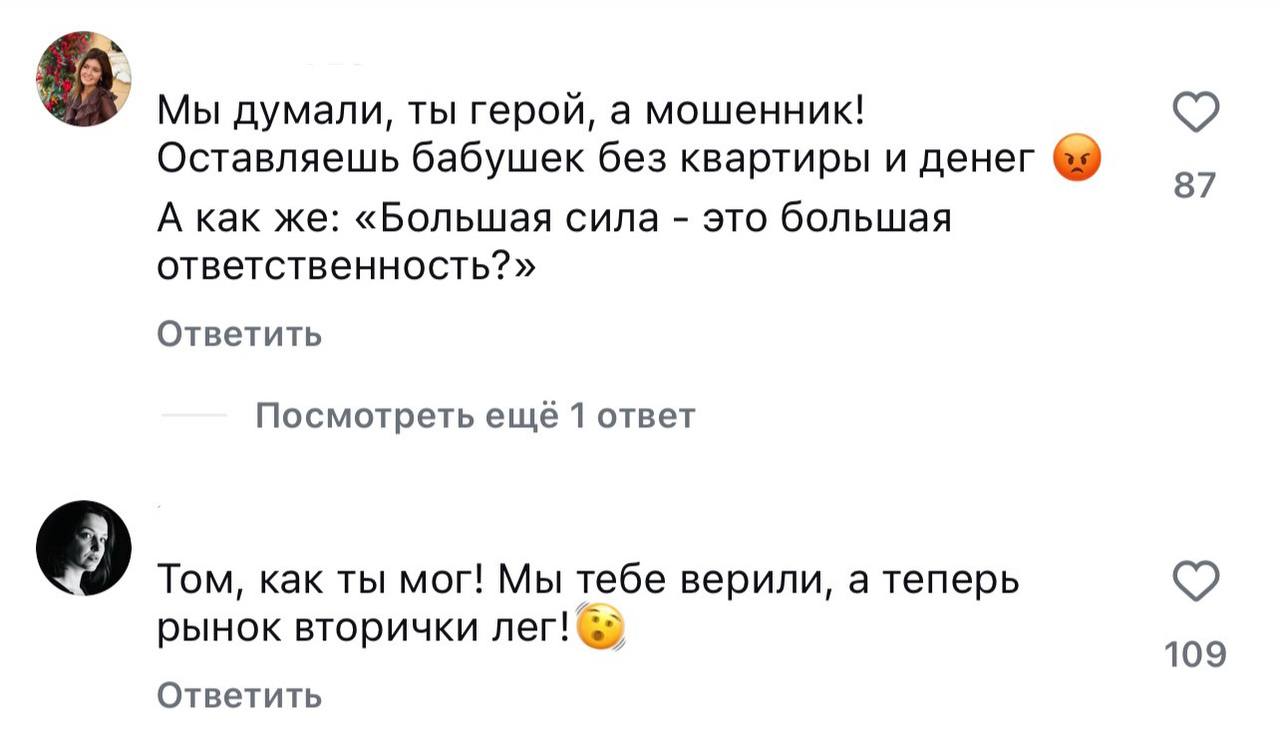Reply to the «Мы думали, ты герой» comment

click(240, 333)
